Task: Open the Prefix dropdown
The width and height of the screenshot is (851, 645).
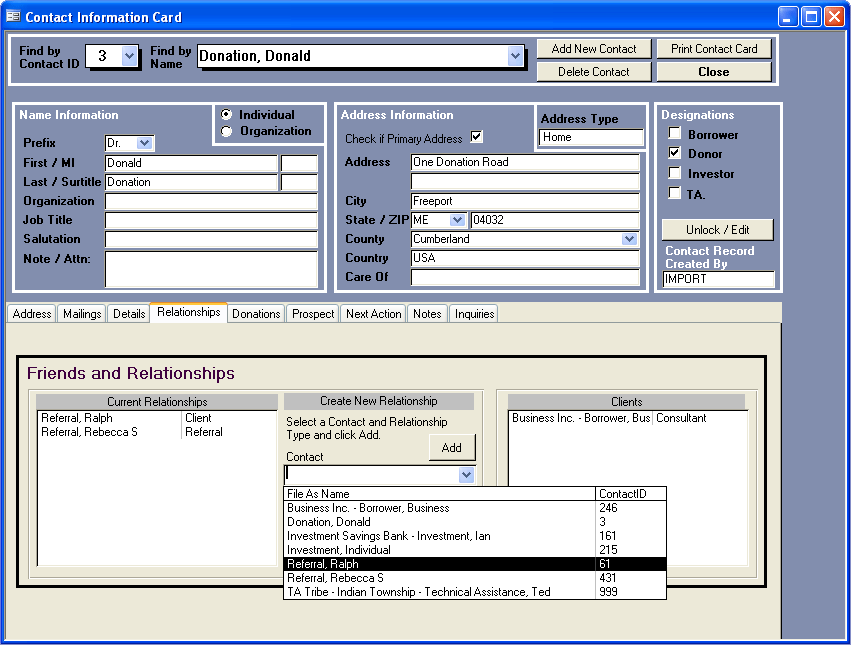Action: point(145,144)
